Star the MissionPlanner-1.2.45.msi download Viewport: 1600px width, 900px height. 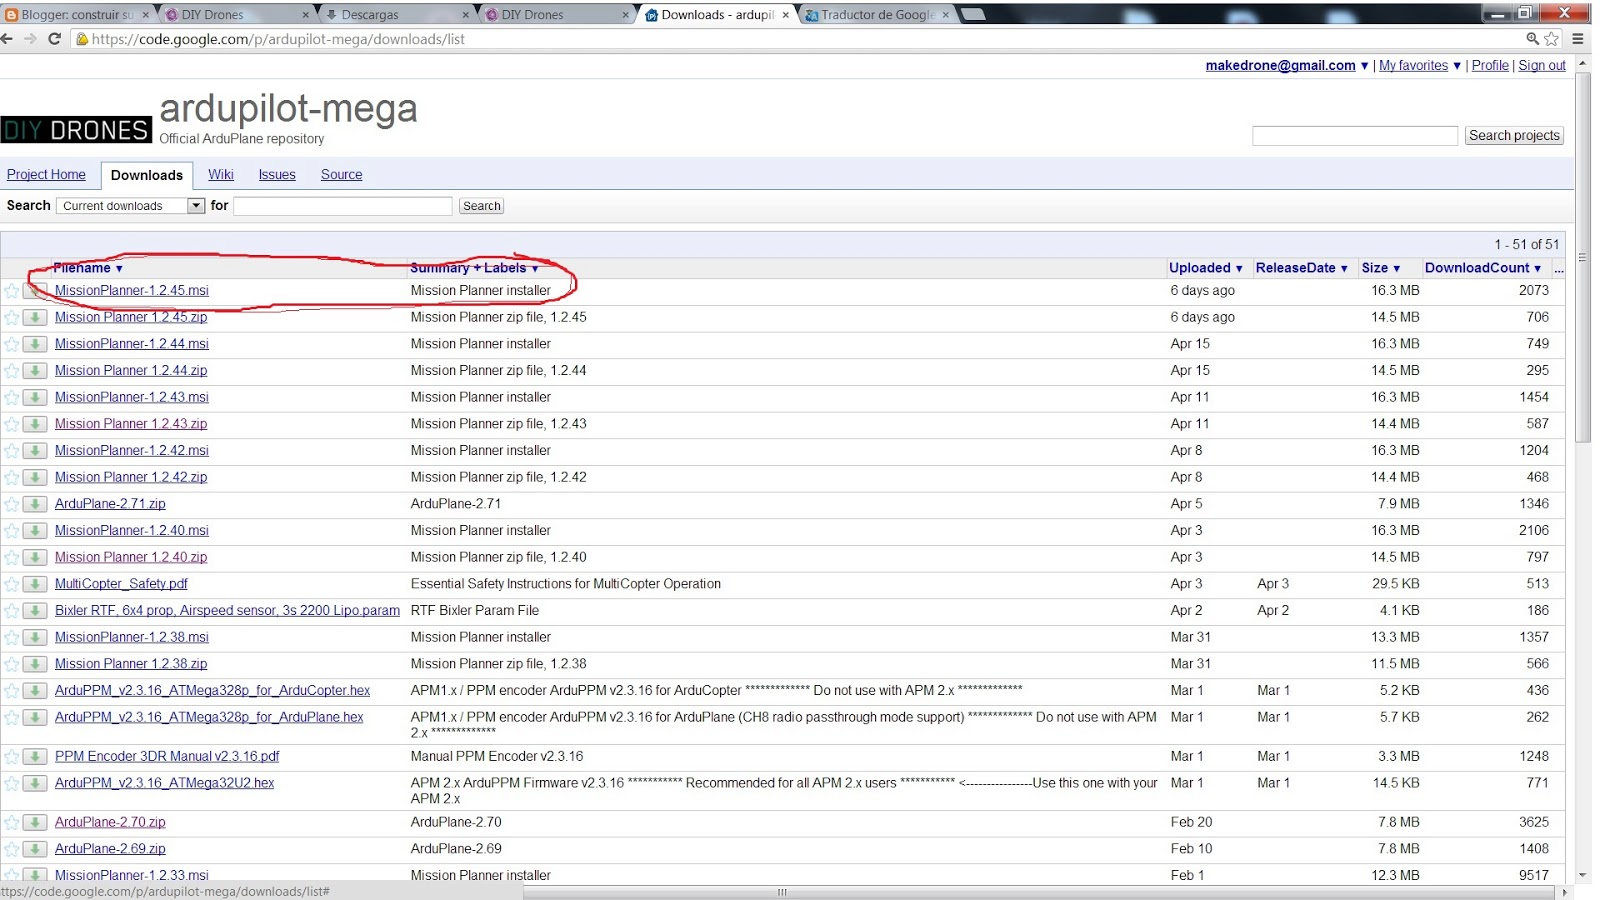tap(11, 291)
